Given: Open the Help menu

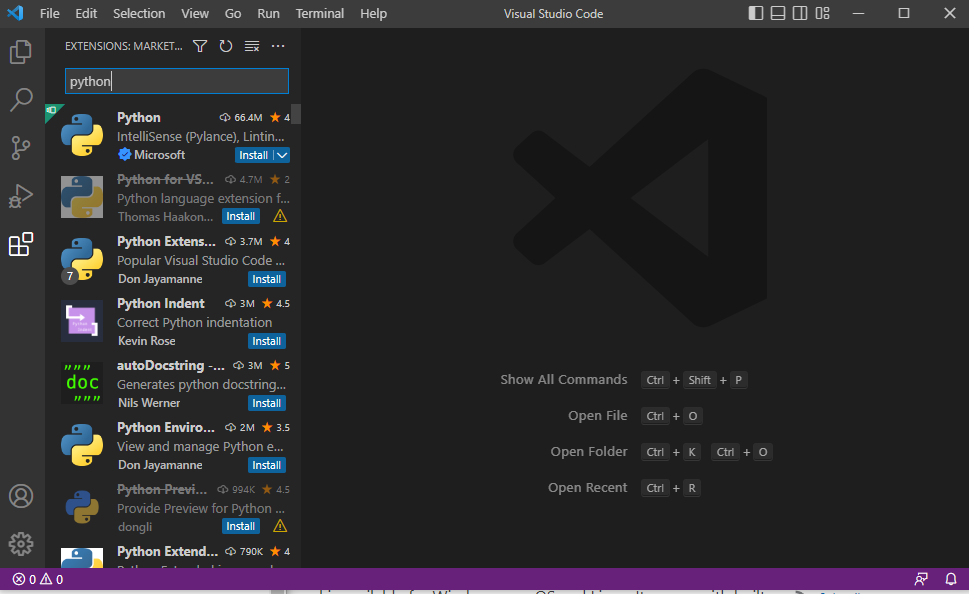Looking at the screenshot, I should (x=373, y=14).
